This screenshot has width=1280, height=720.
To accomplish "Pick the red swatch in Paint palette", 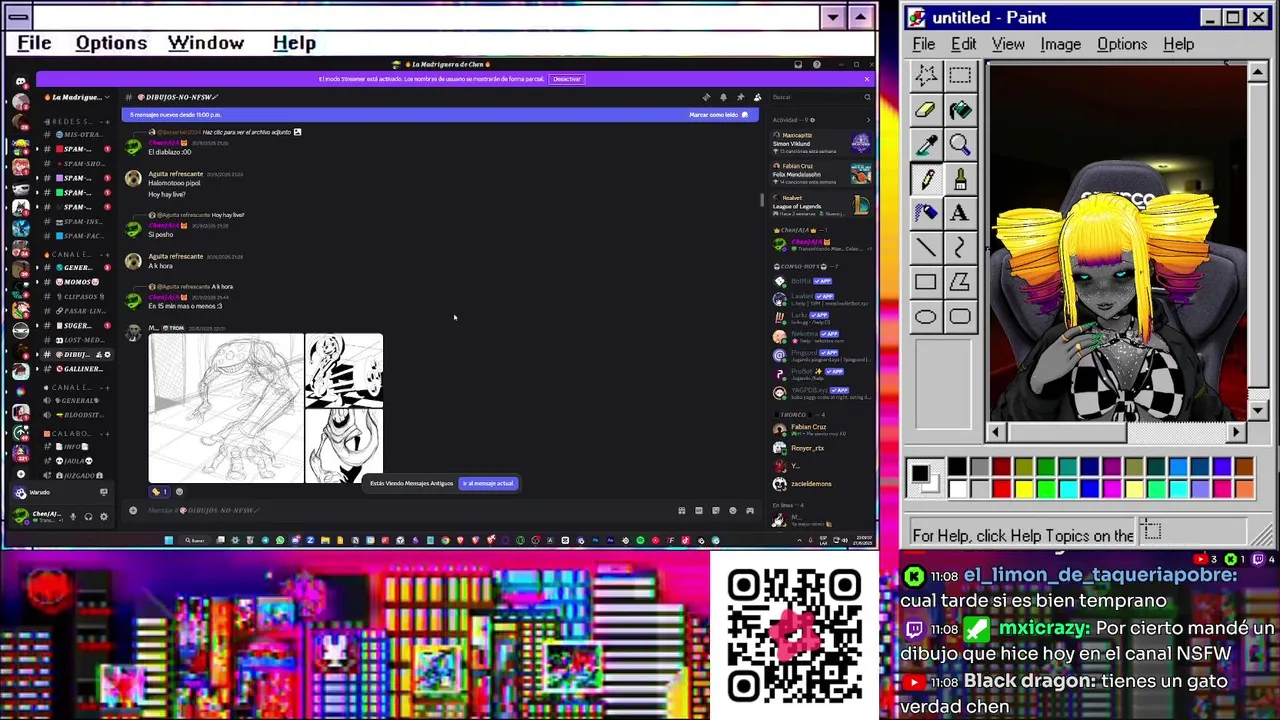I will (1001, 489).
